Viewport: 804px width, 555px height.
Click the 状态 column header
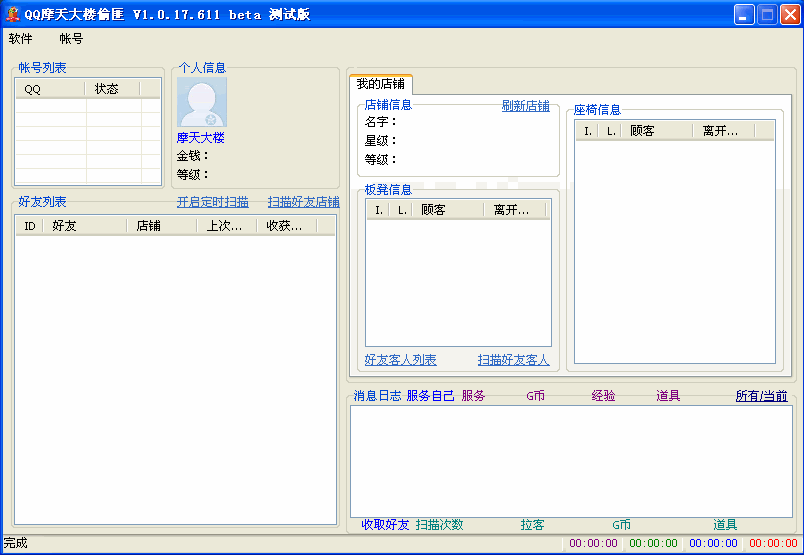click(112, 89)
